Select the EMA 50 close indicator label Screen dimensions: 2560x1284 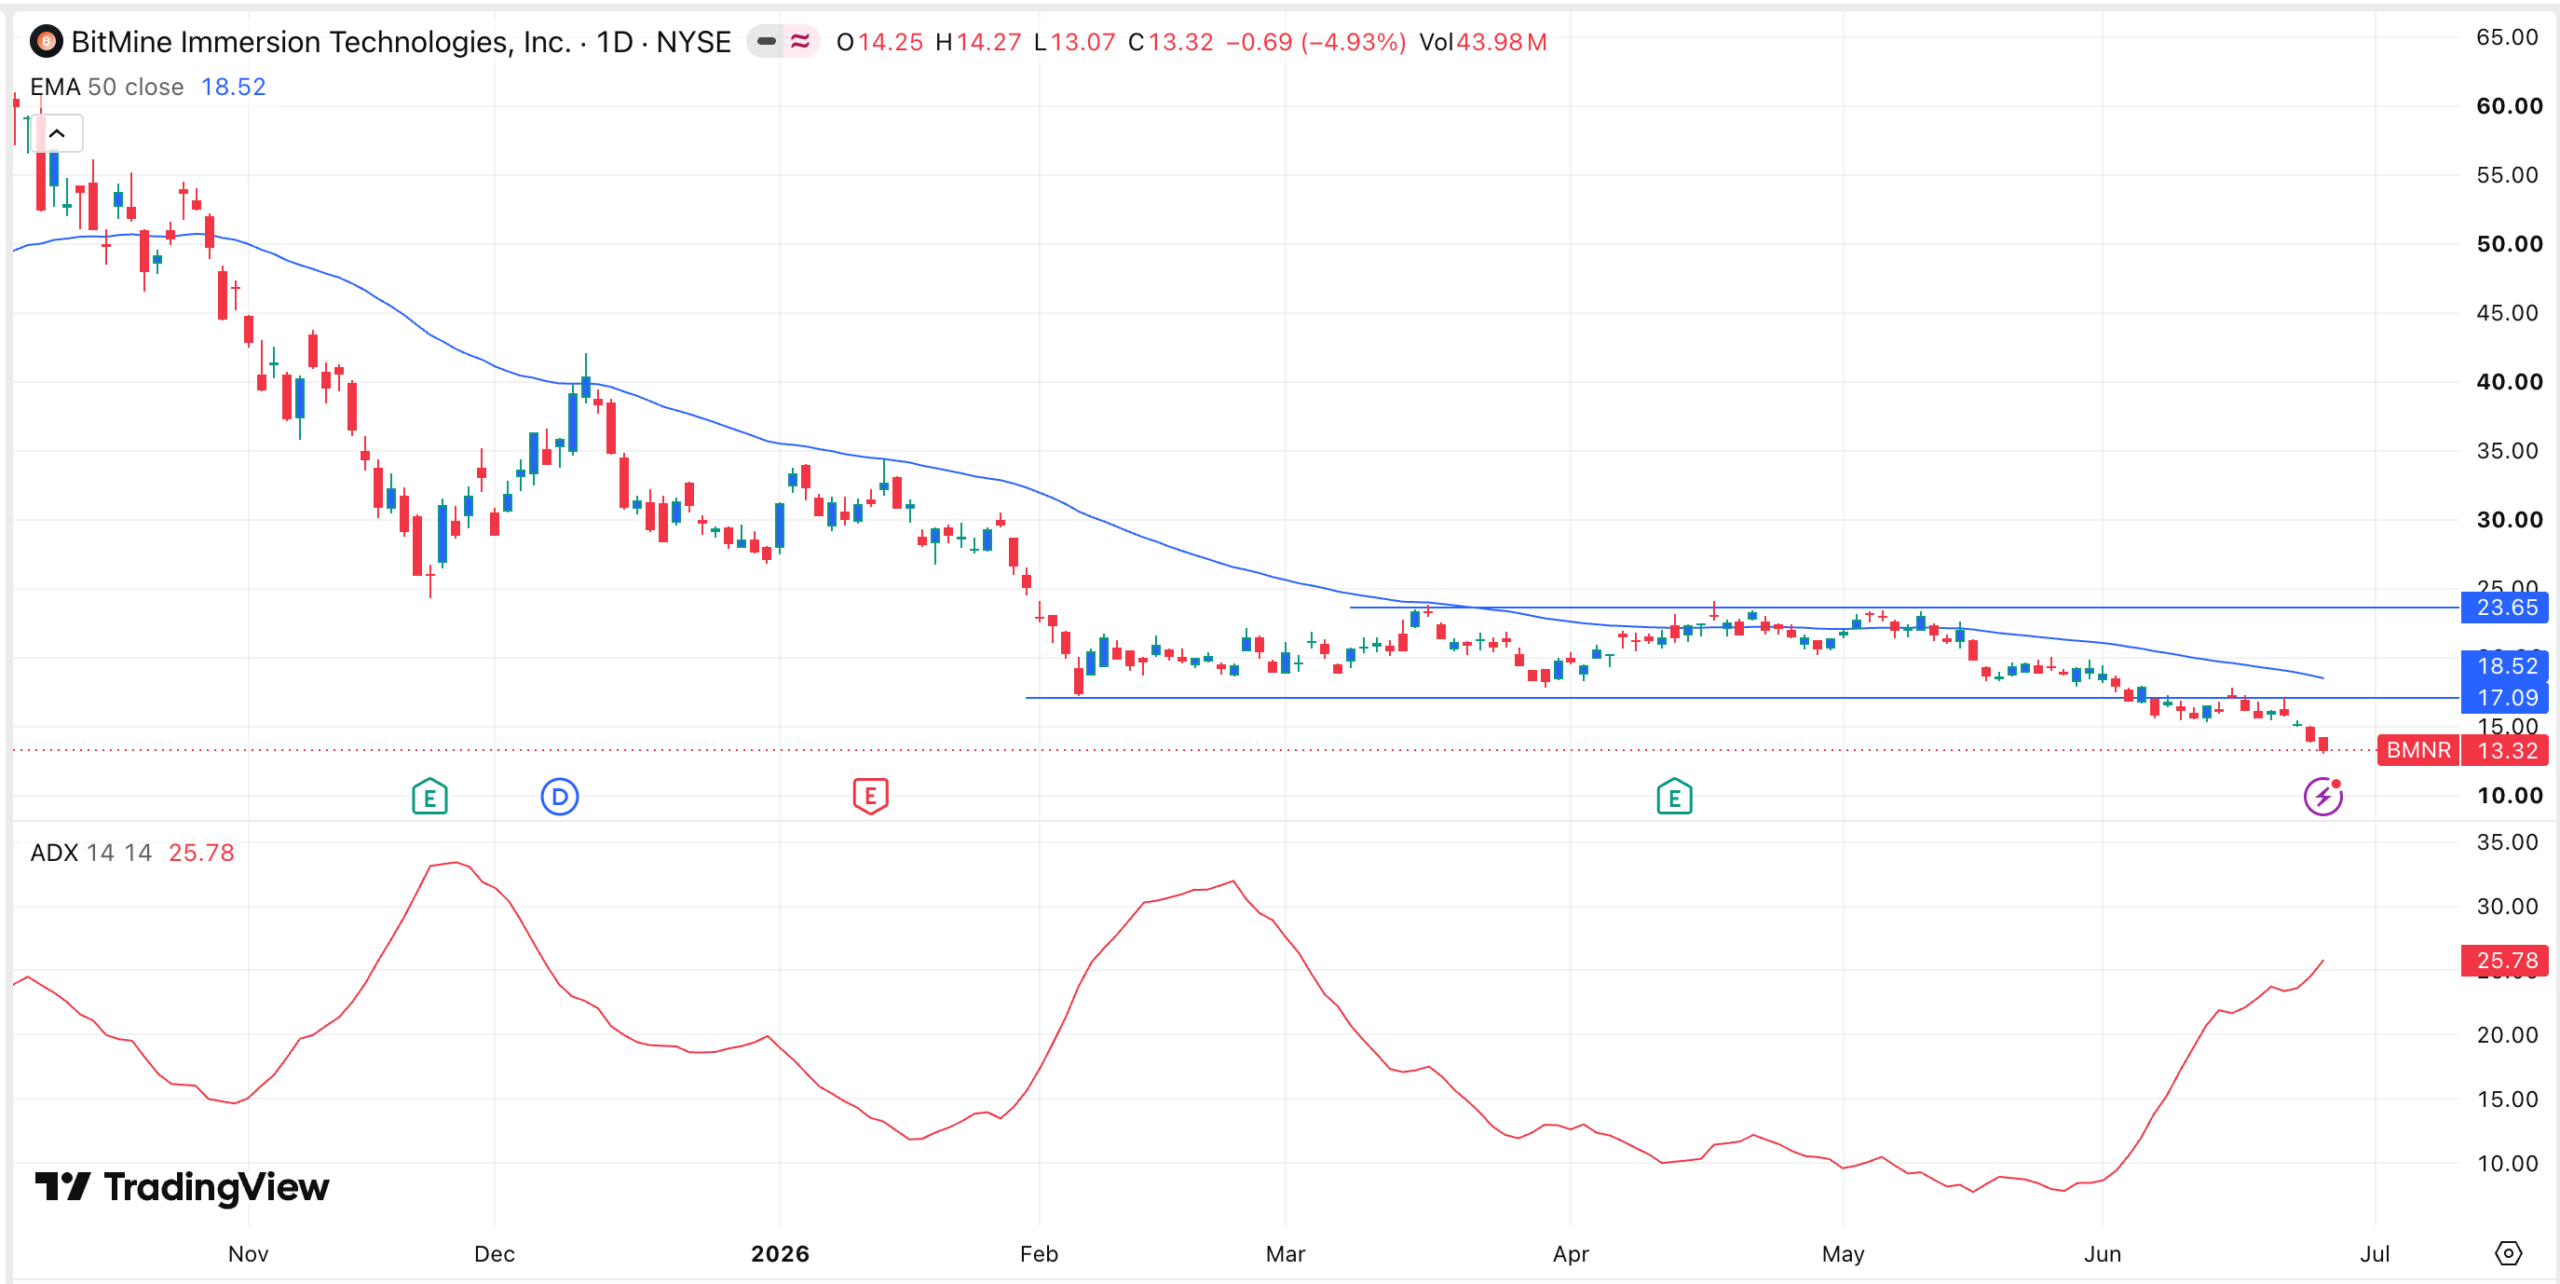pyautogui.click(x=107, y=87)
